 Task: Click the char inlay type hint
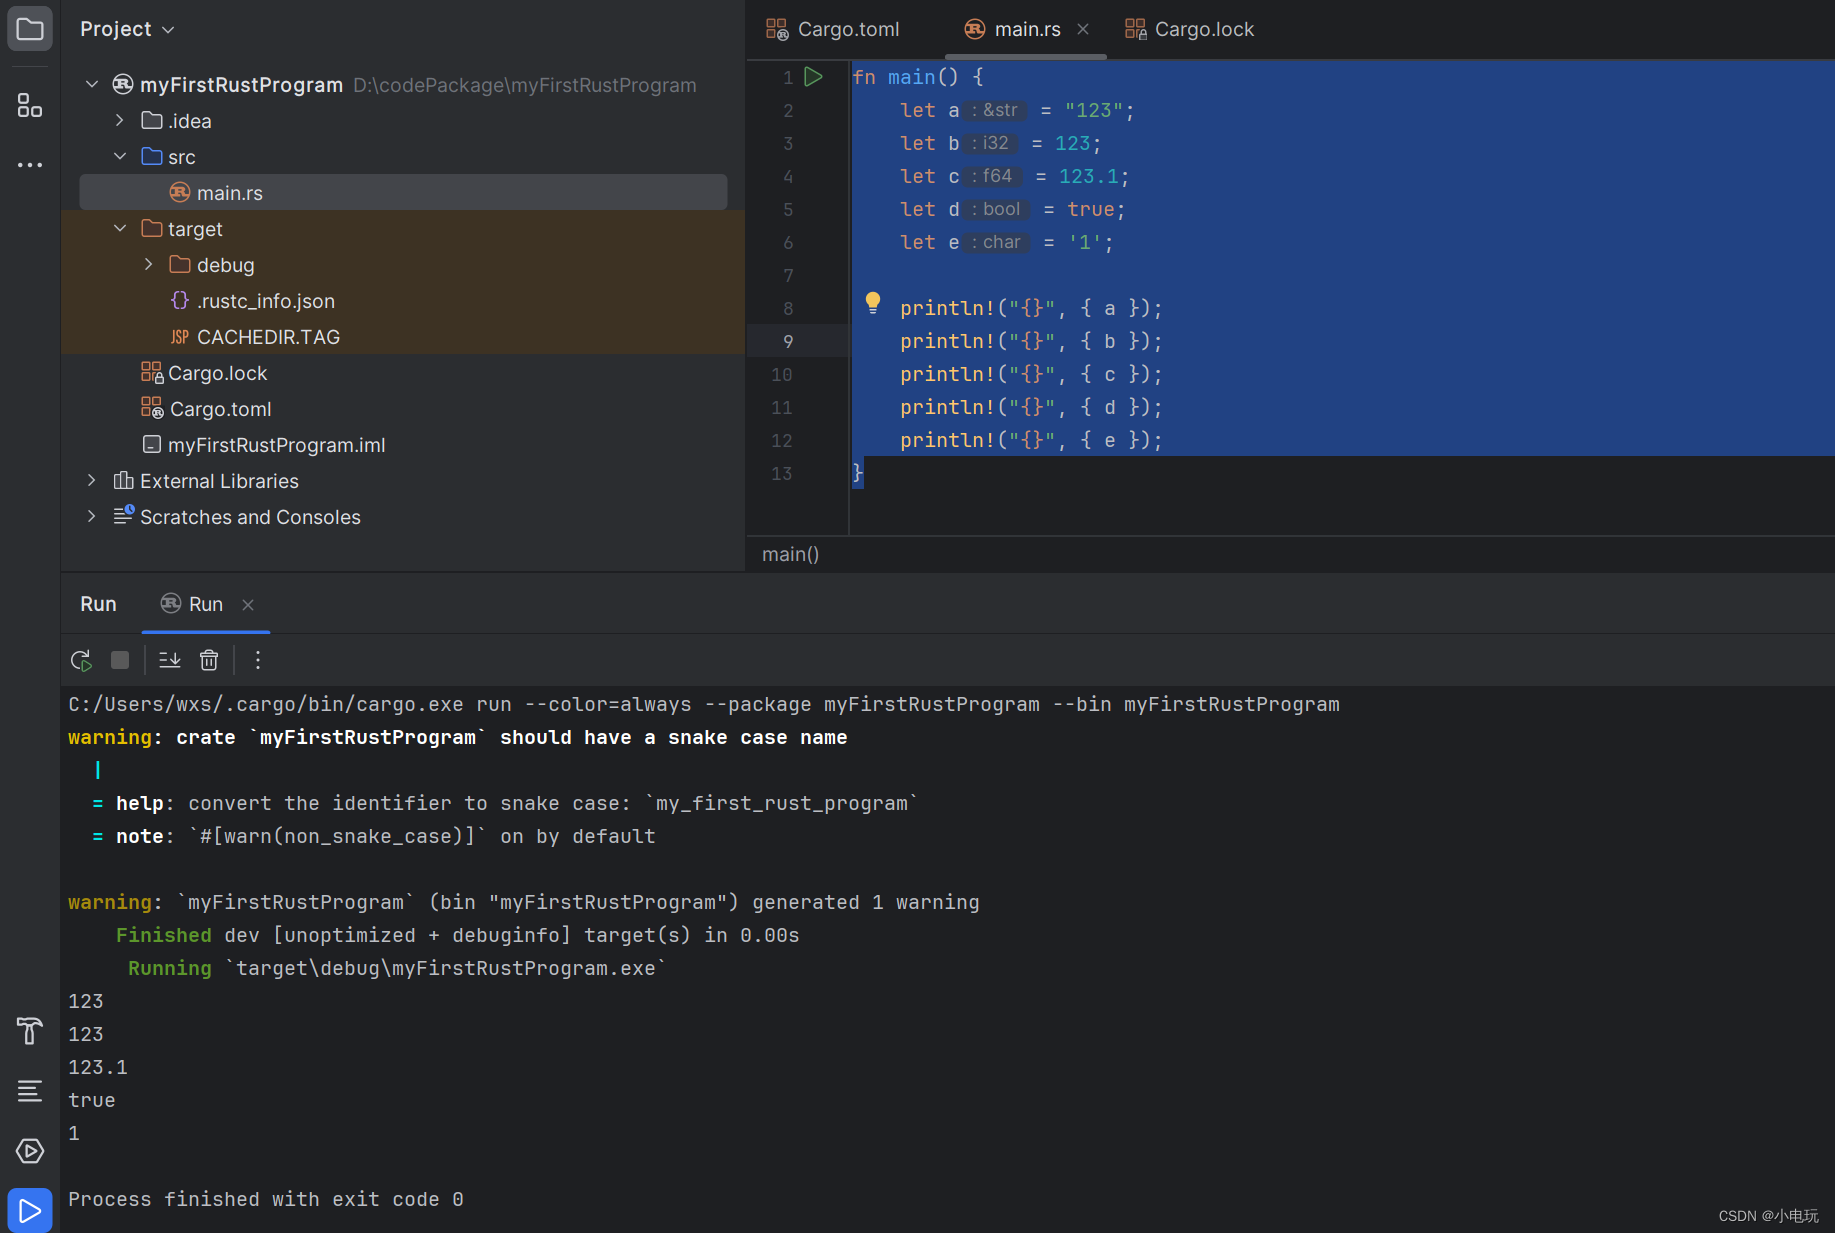click(x=997, y=242)
